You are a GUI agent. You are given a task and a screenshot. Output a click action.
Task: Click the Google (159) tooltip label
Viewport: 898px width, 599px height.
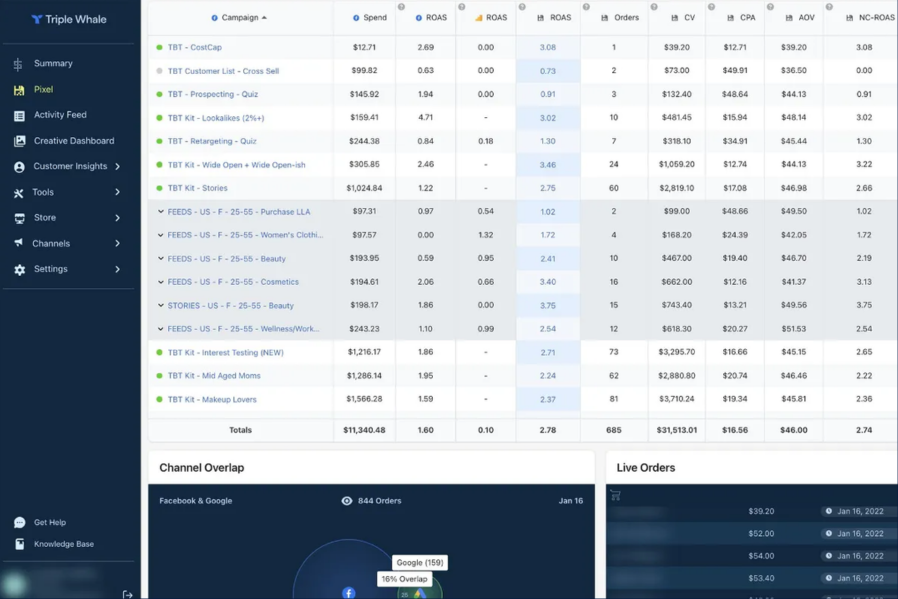point(420,562)
